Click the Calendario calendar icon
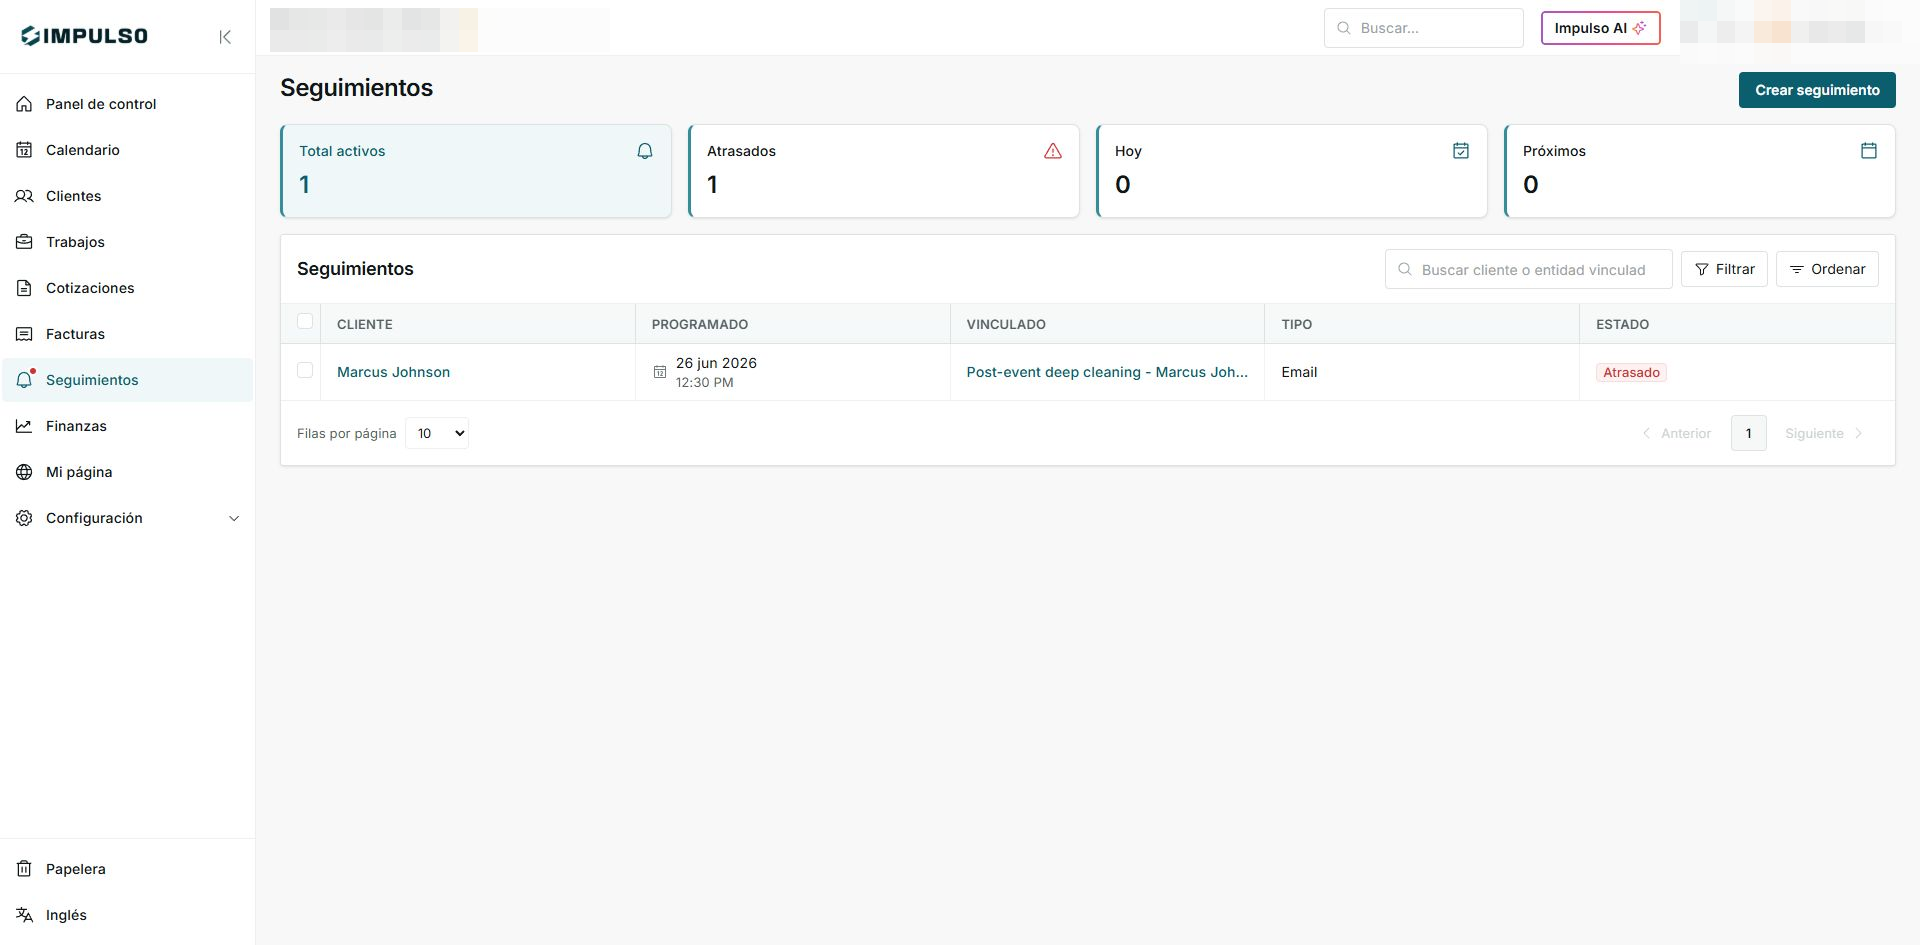The image size is (1920, 945). point(24,150)
